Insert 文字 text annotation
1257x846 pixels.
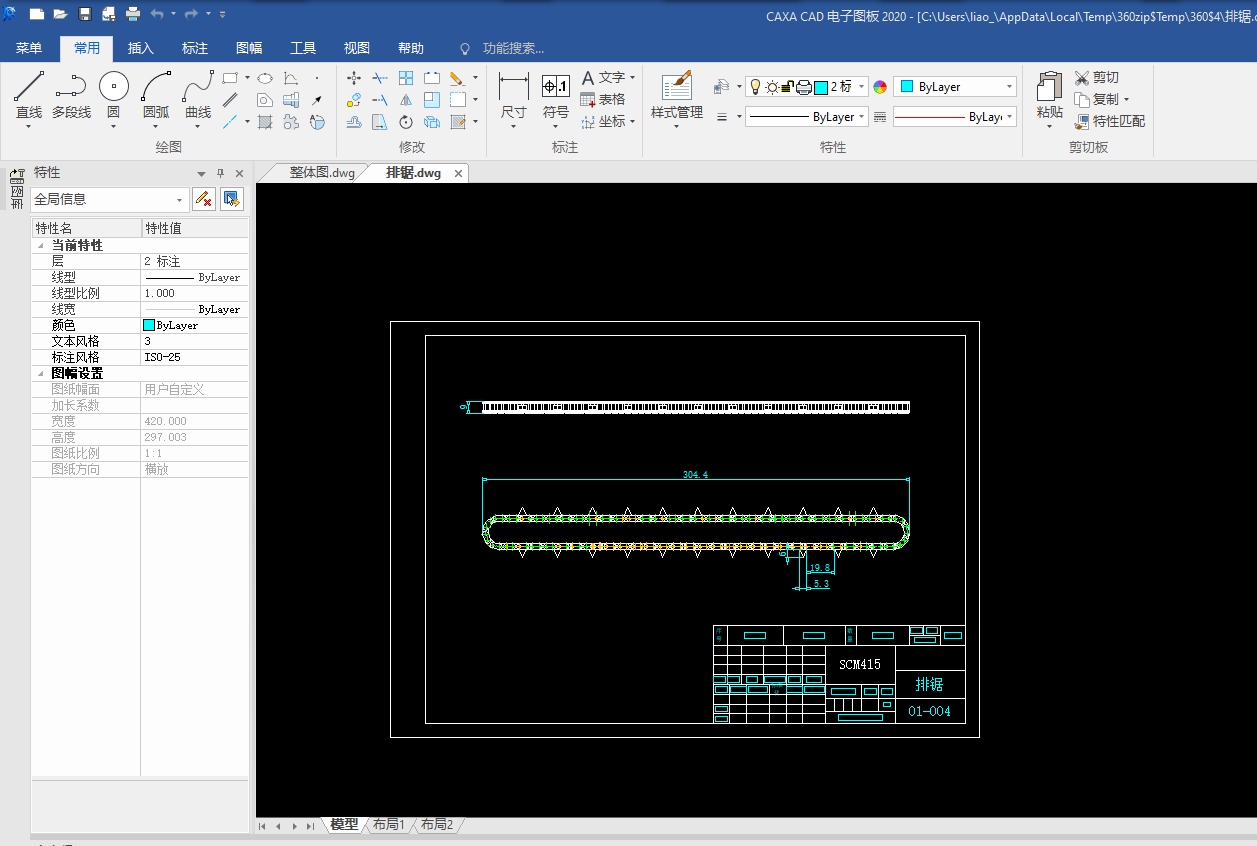pos(603,77)
